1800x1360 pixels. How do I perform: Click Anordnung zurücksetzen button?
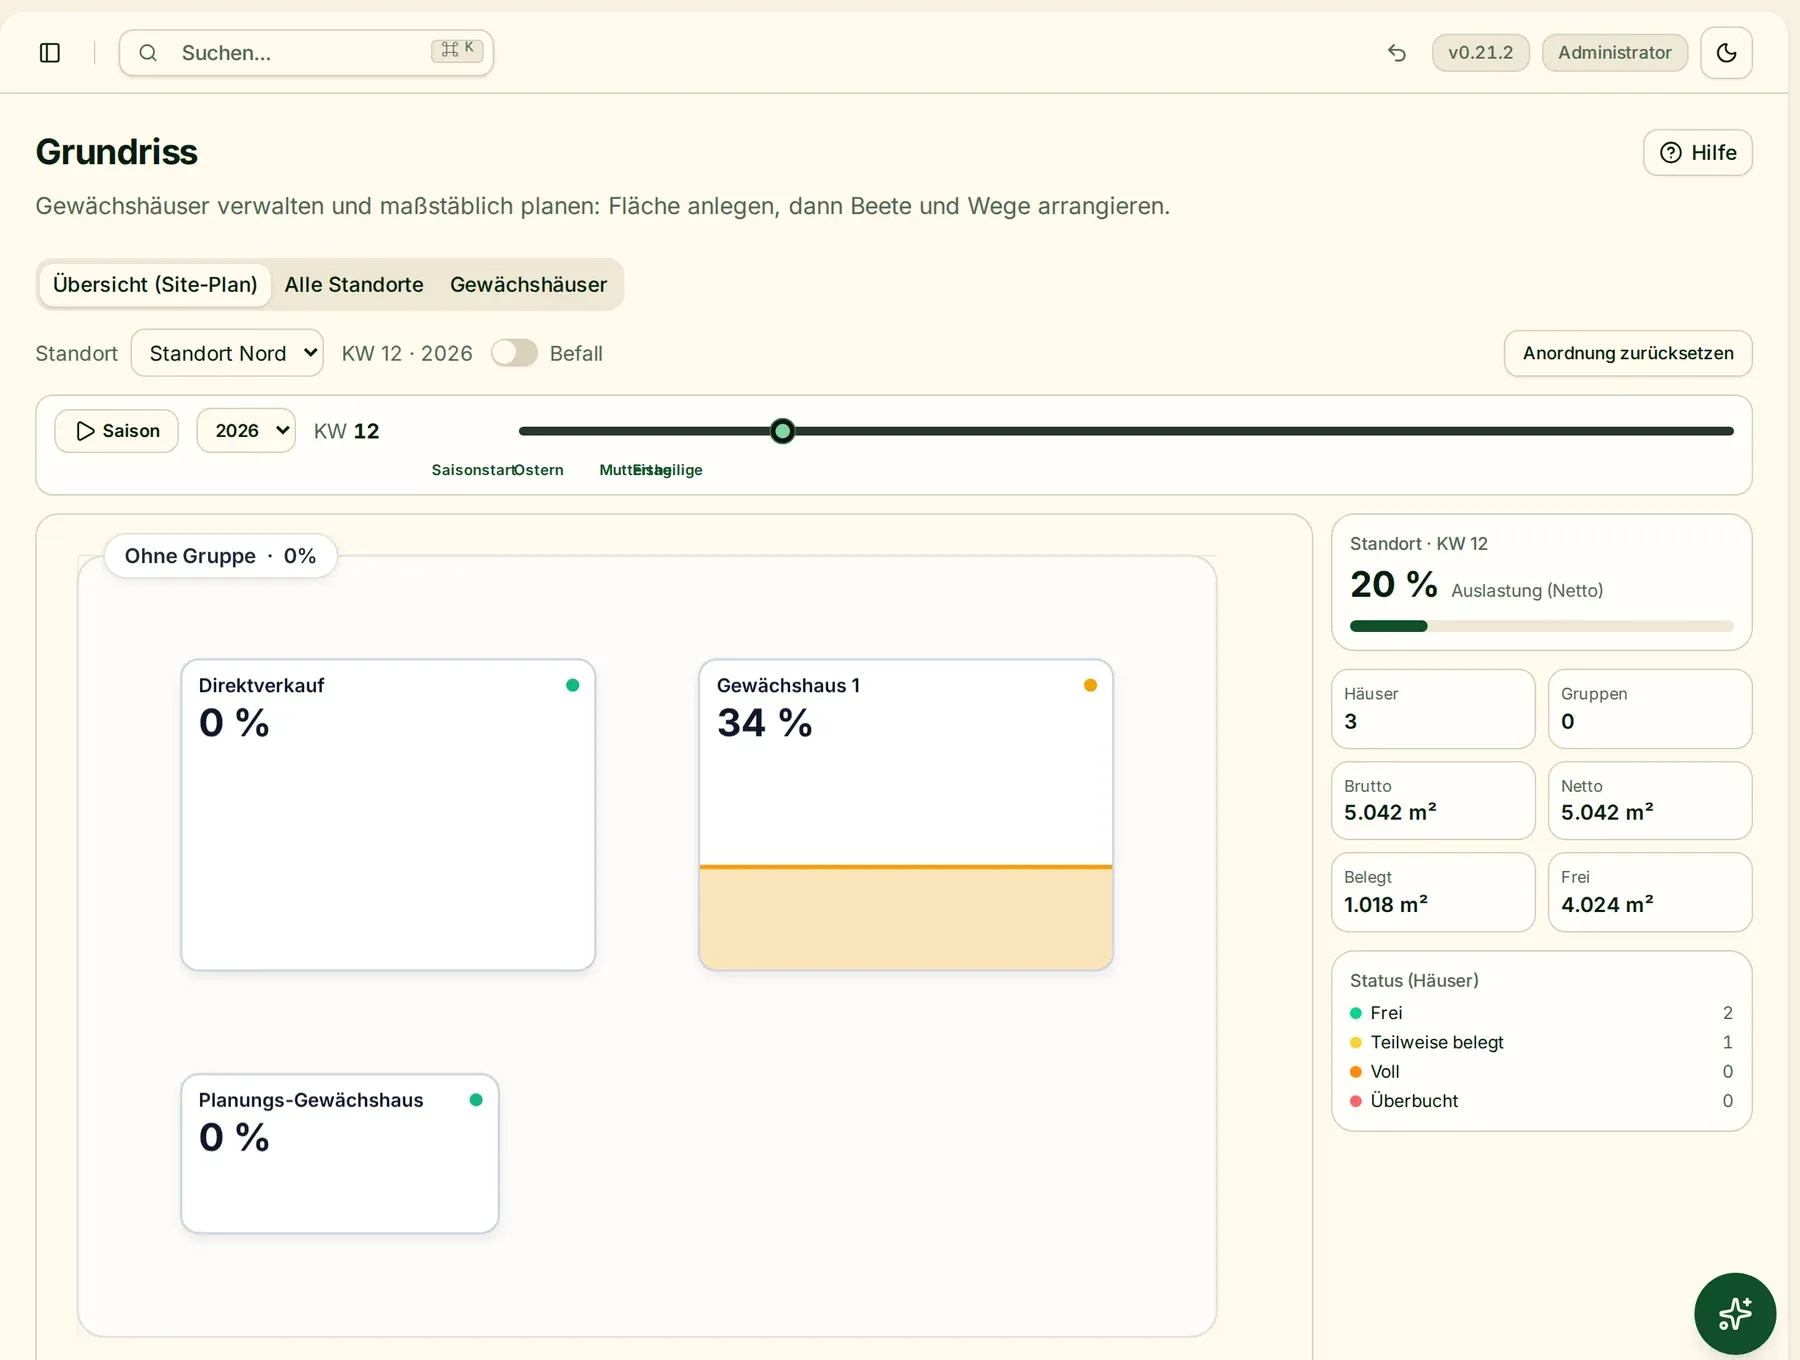click(1628, 353)
